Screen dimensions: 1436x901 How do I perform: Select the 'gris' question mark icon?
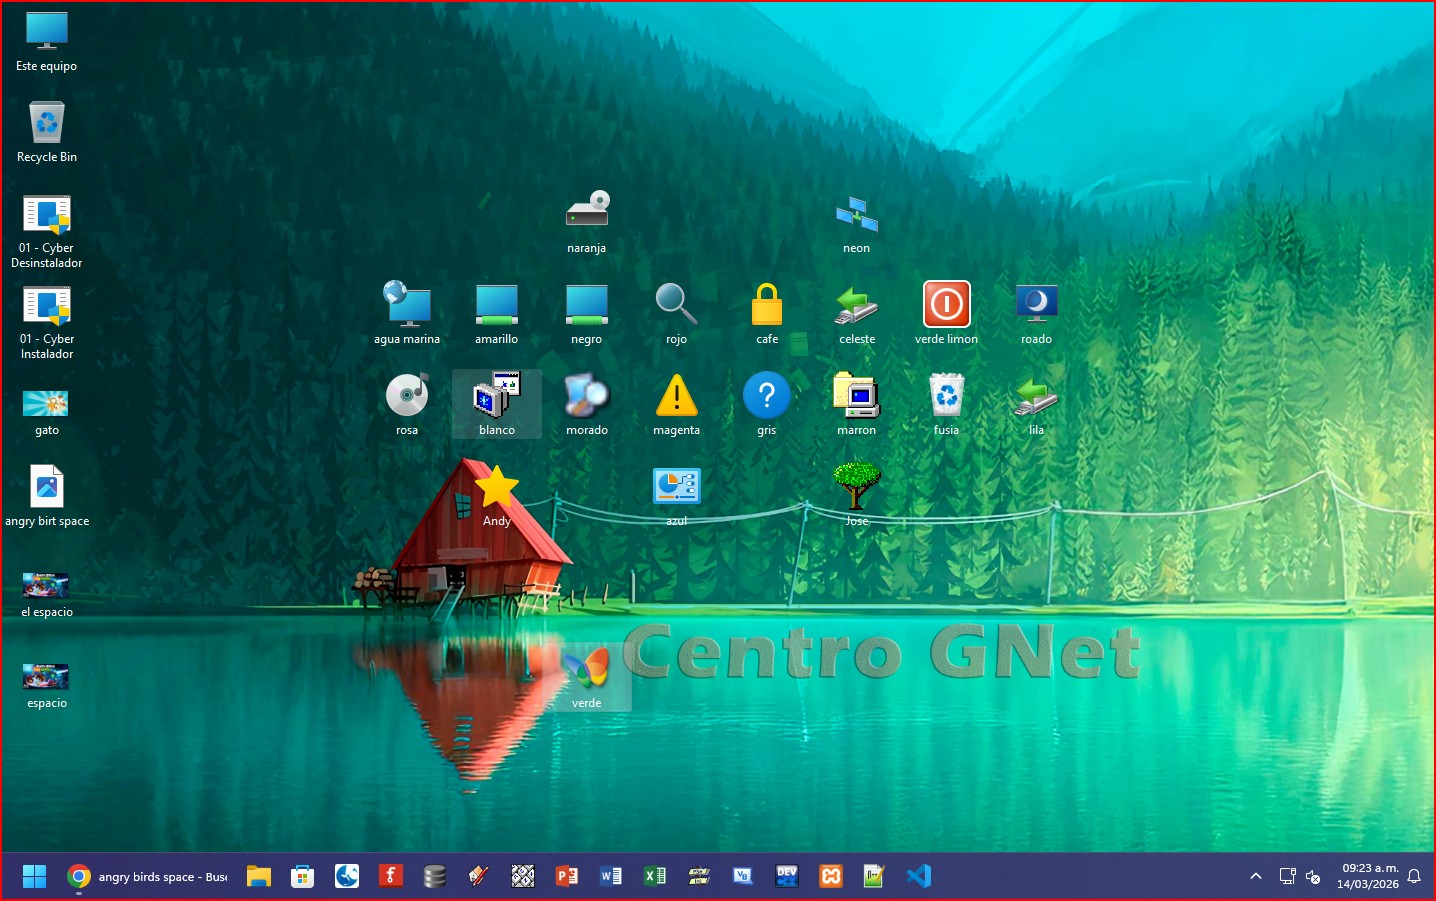pyautogui.click(x=766, y=395)
